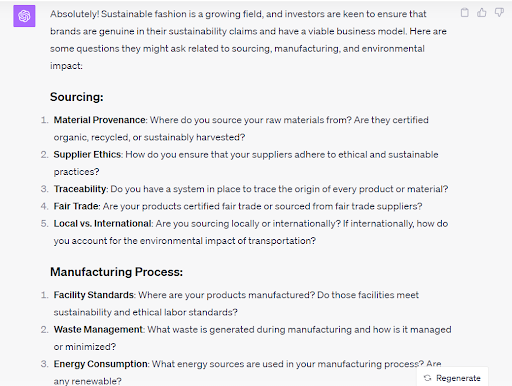
Task: Click the 'Local vs. International' label
Action: pos(102,224)
